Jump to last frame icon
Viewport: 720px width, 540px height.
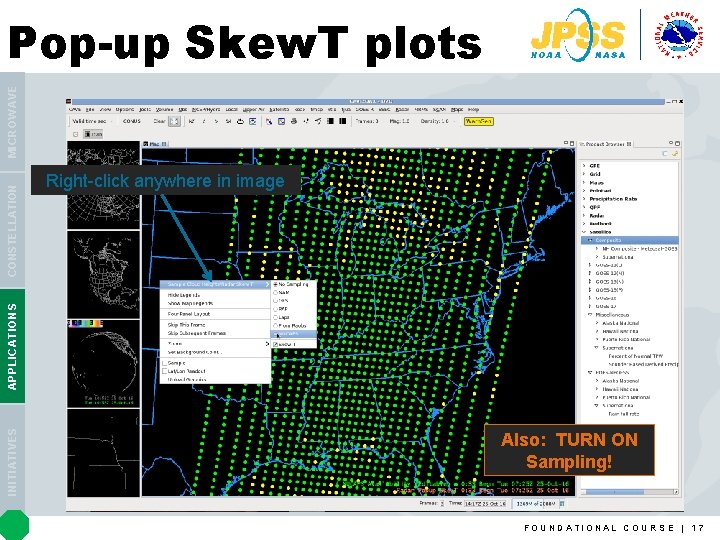pos(228,121)
